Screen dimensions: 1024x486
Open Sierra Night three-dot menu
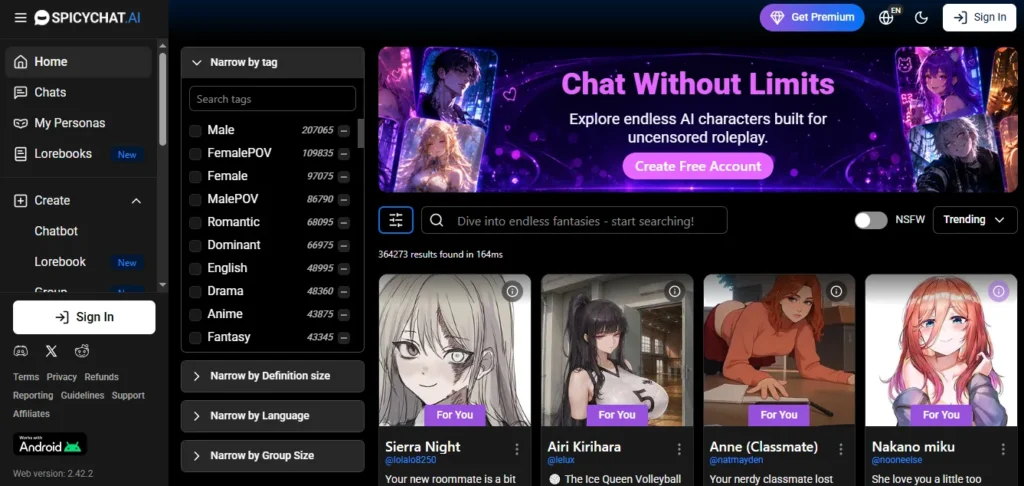click(517, 449)
